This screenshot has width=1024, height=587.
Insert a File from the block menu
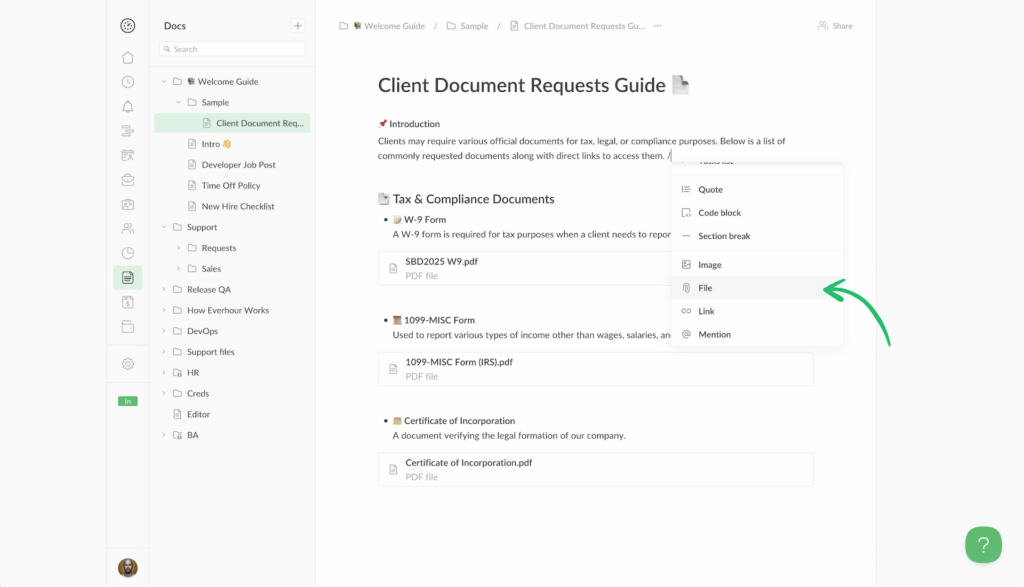pos(704,287)
